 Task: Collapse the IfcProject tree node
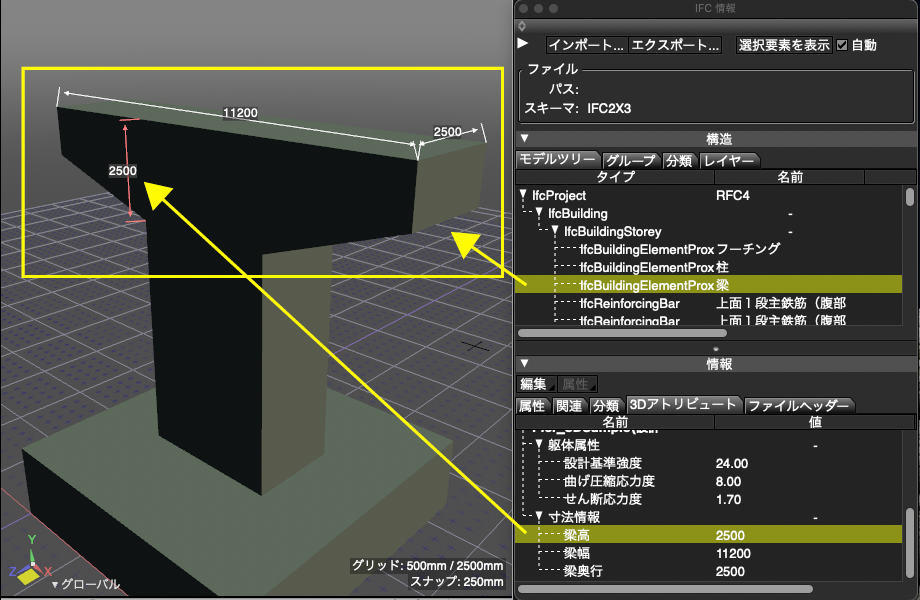[x=523, y=195]
